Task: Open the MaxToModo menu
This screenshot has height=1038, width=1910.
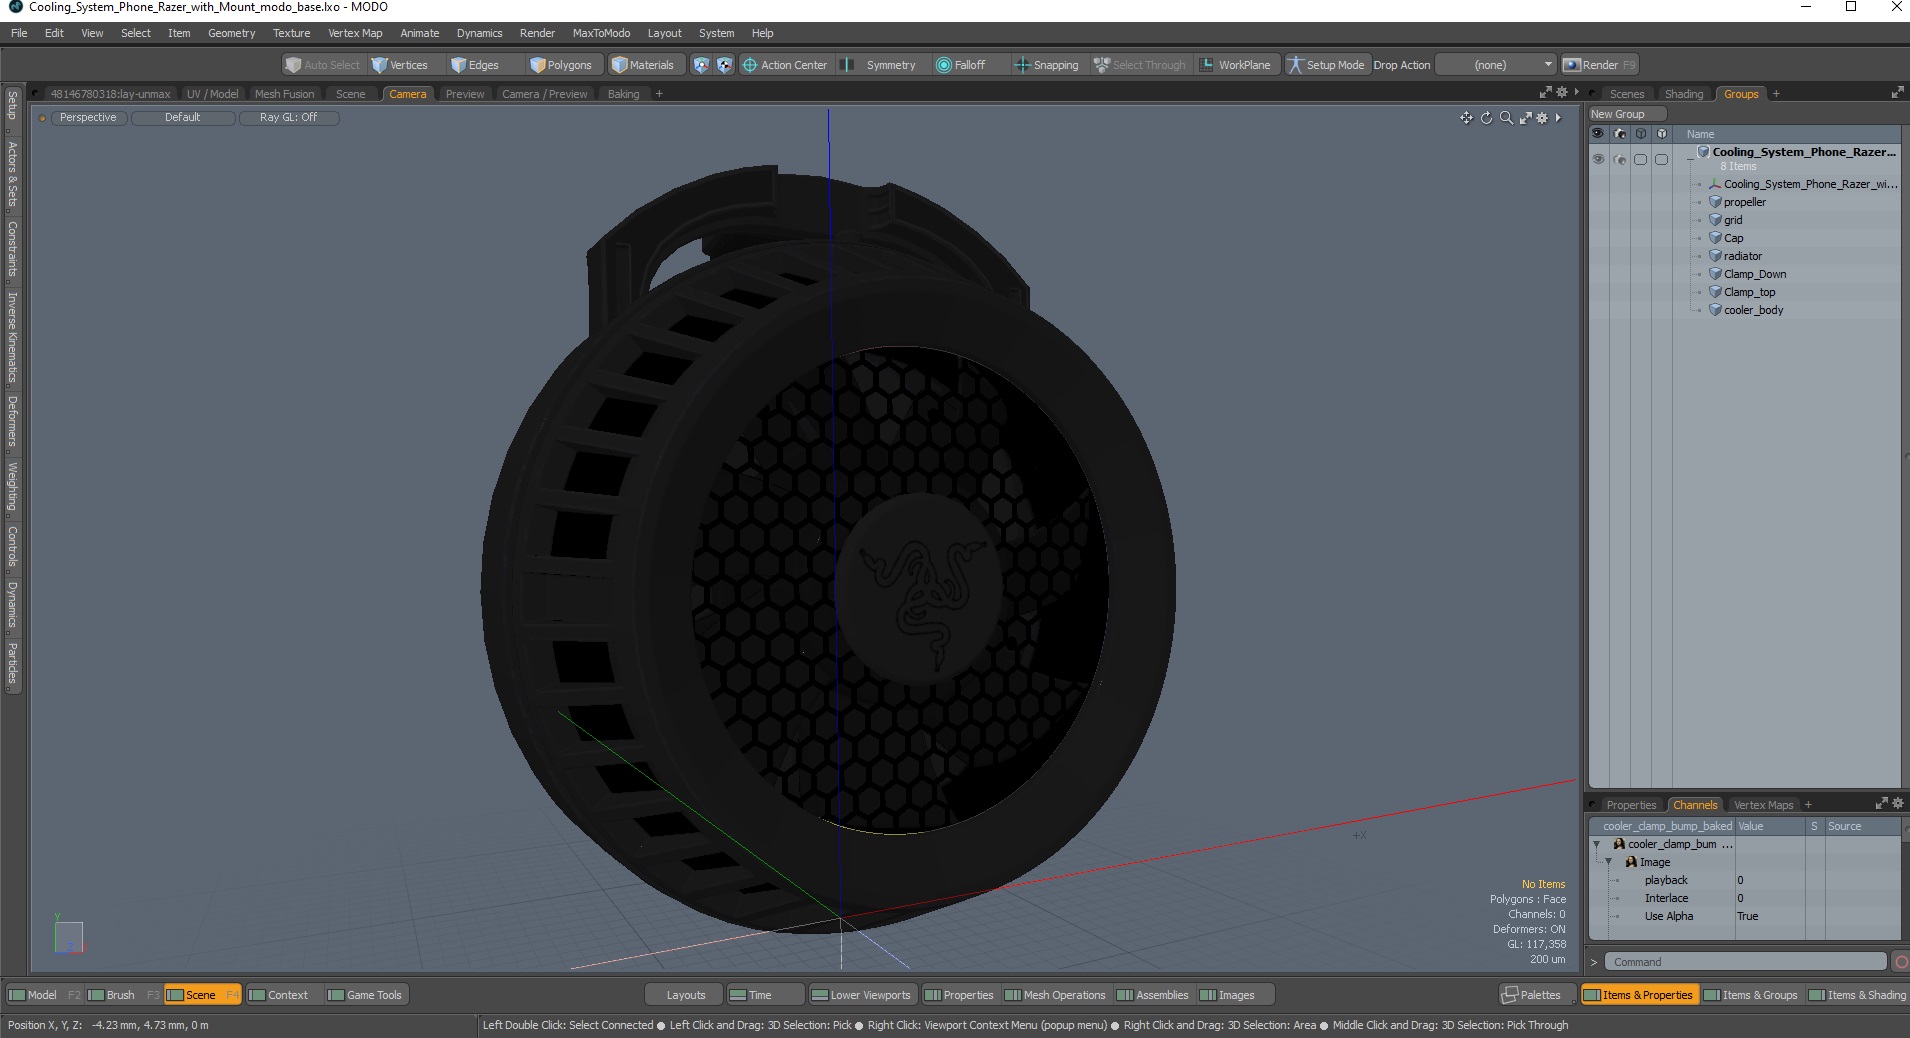Action: click(x=601, y=33)
